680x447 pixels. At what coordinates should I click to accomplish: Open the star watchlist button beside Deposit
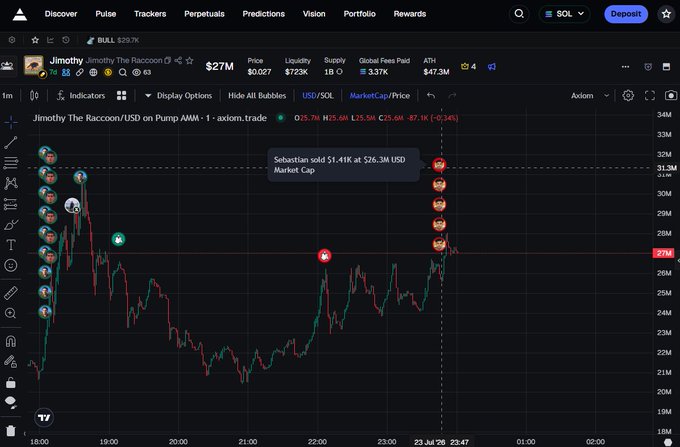click(x=667, y=14)
